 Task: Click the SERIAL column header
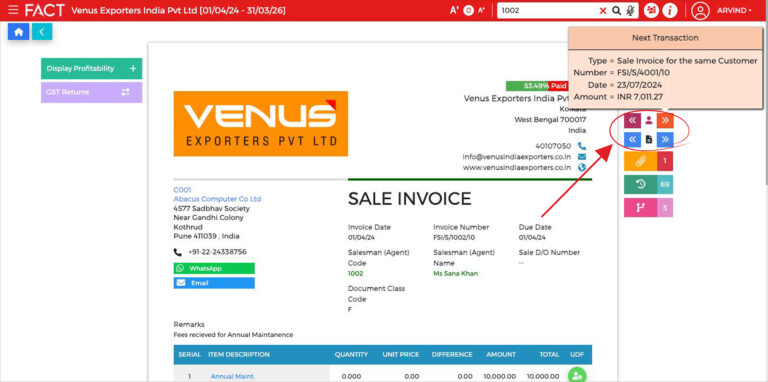click(190, 355)
